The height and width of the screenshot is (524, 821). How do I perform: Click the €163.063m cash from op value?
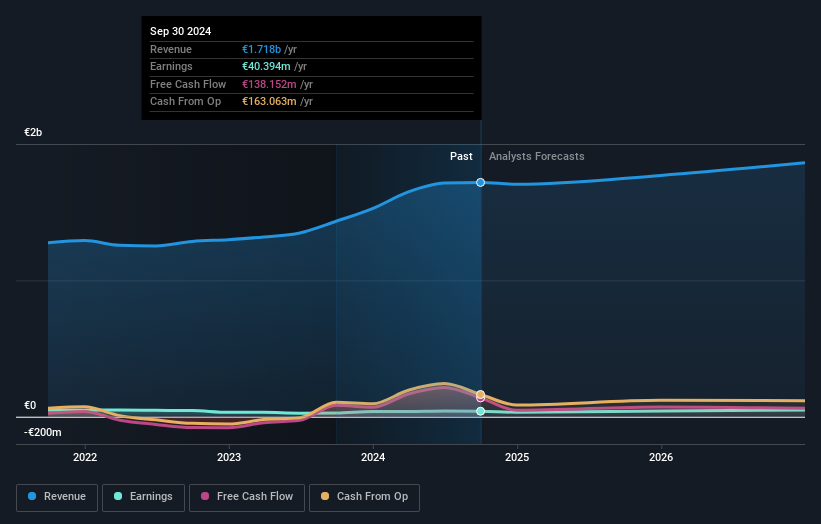269,102
